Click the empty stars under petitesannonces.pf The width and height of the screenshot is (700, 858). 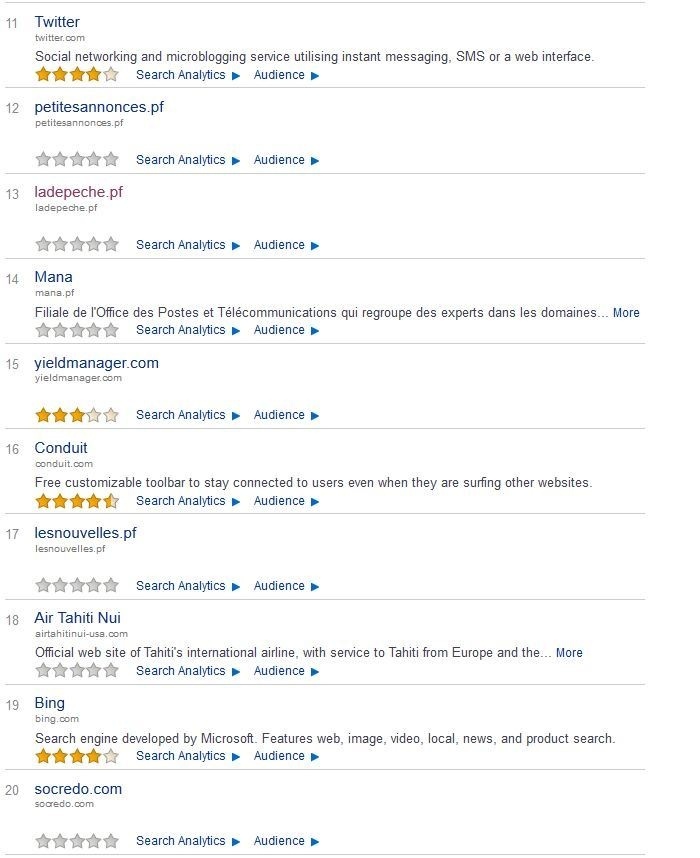click(x=77, y=160)
